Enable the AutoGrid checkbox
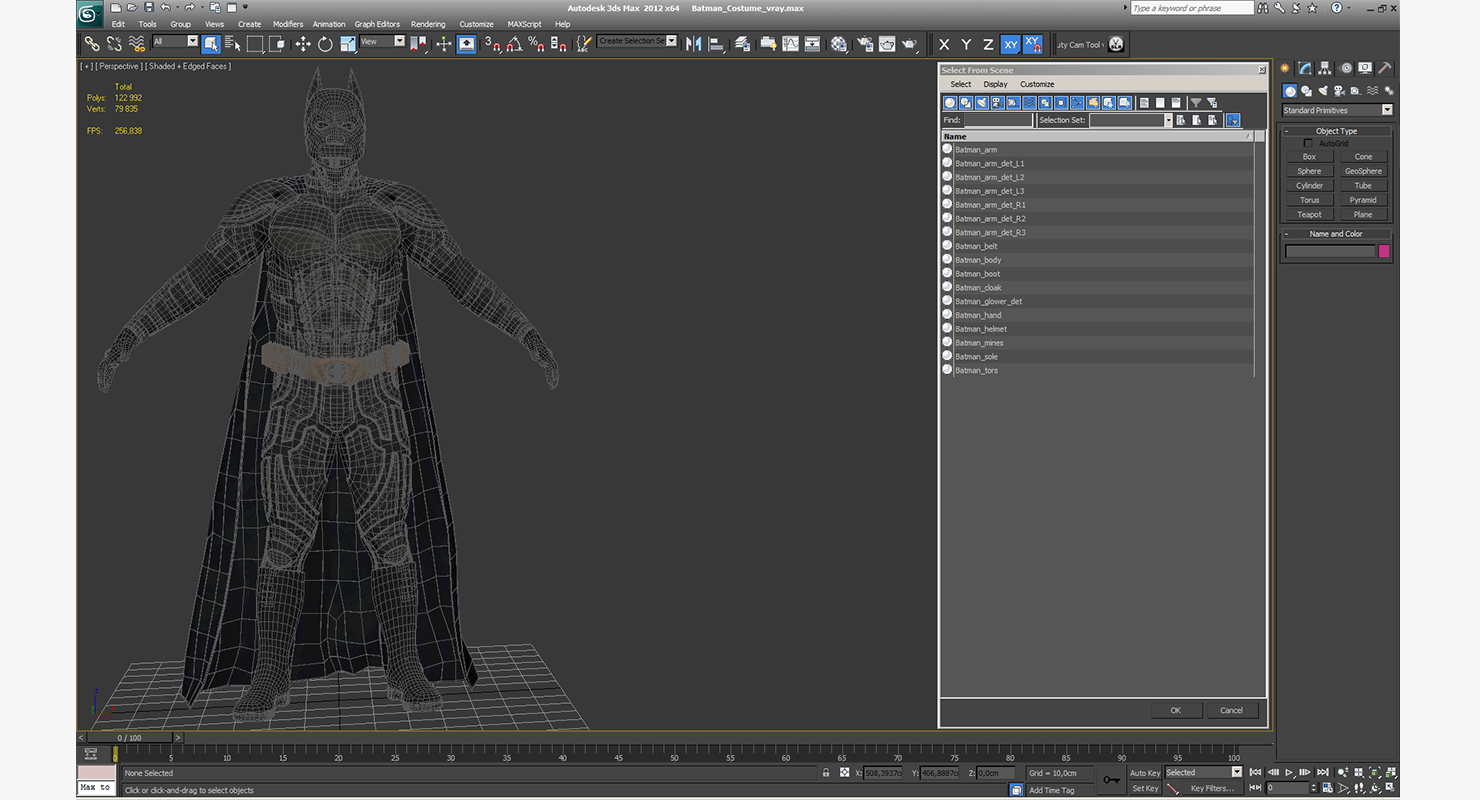The image size is (1480, 800). point(1308,143)
